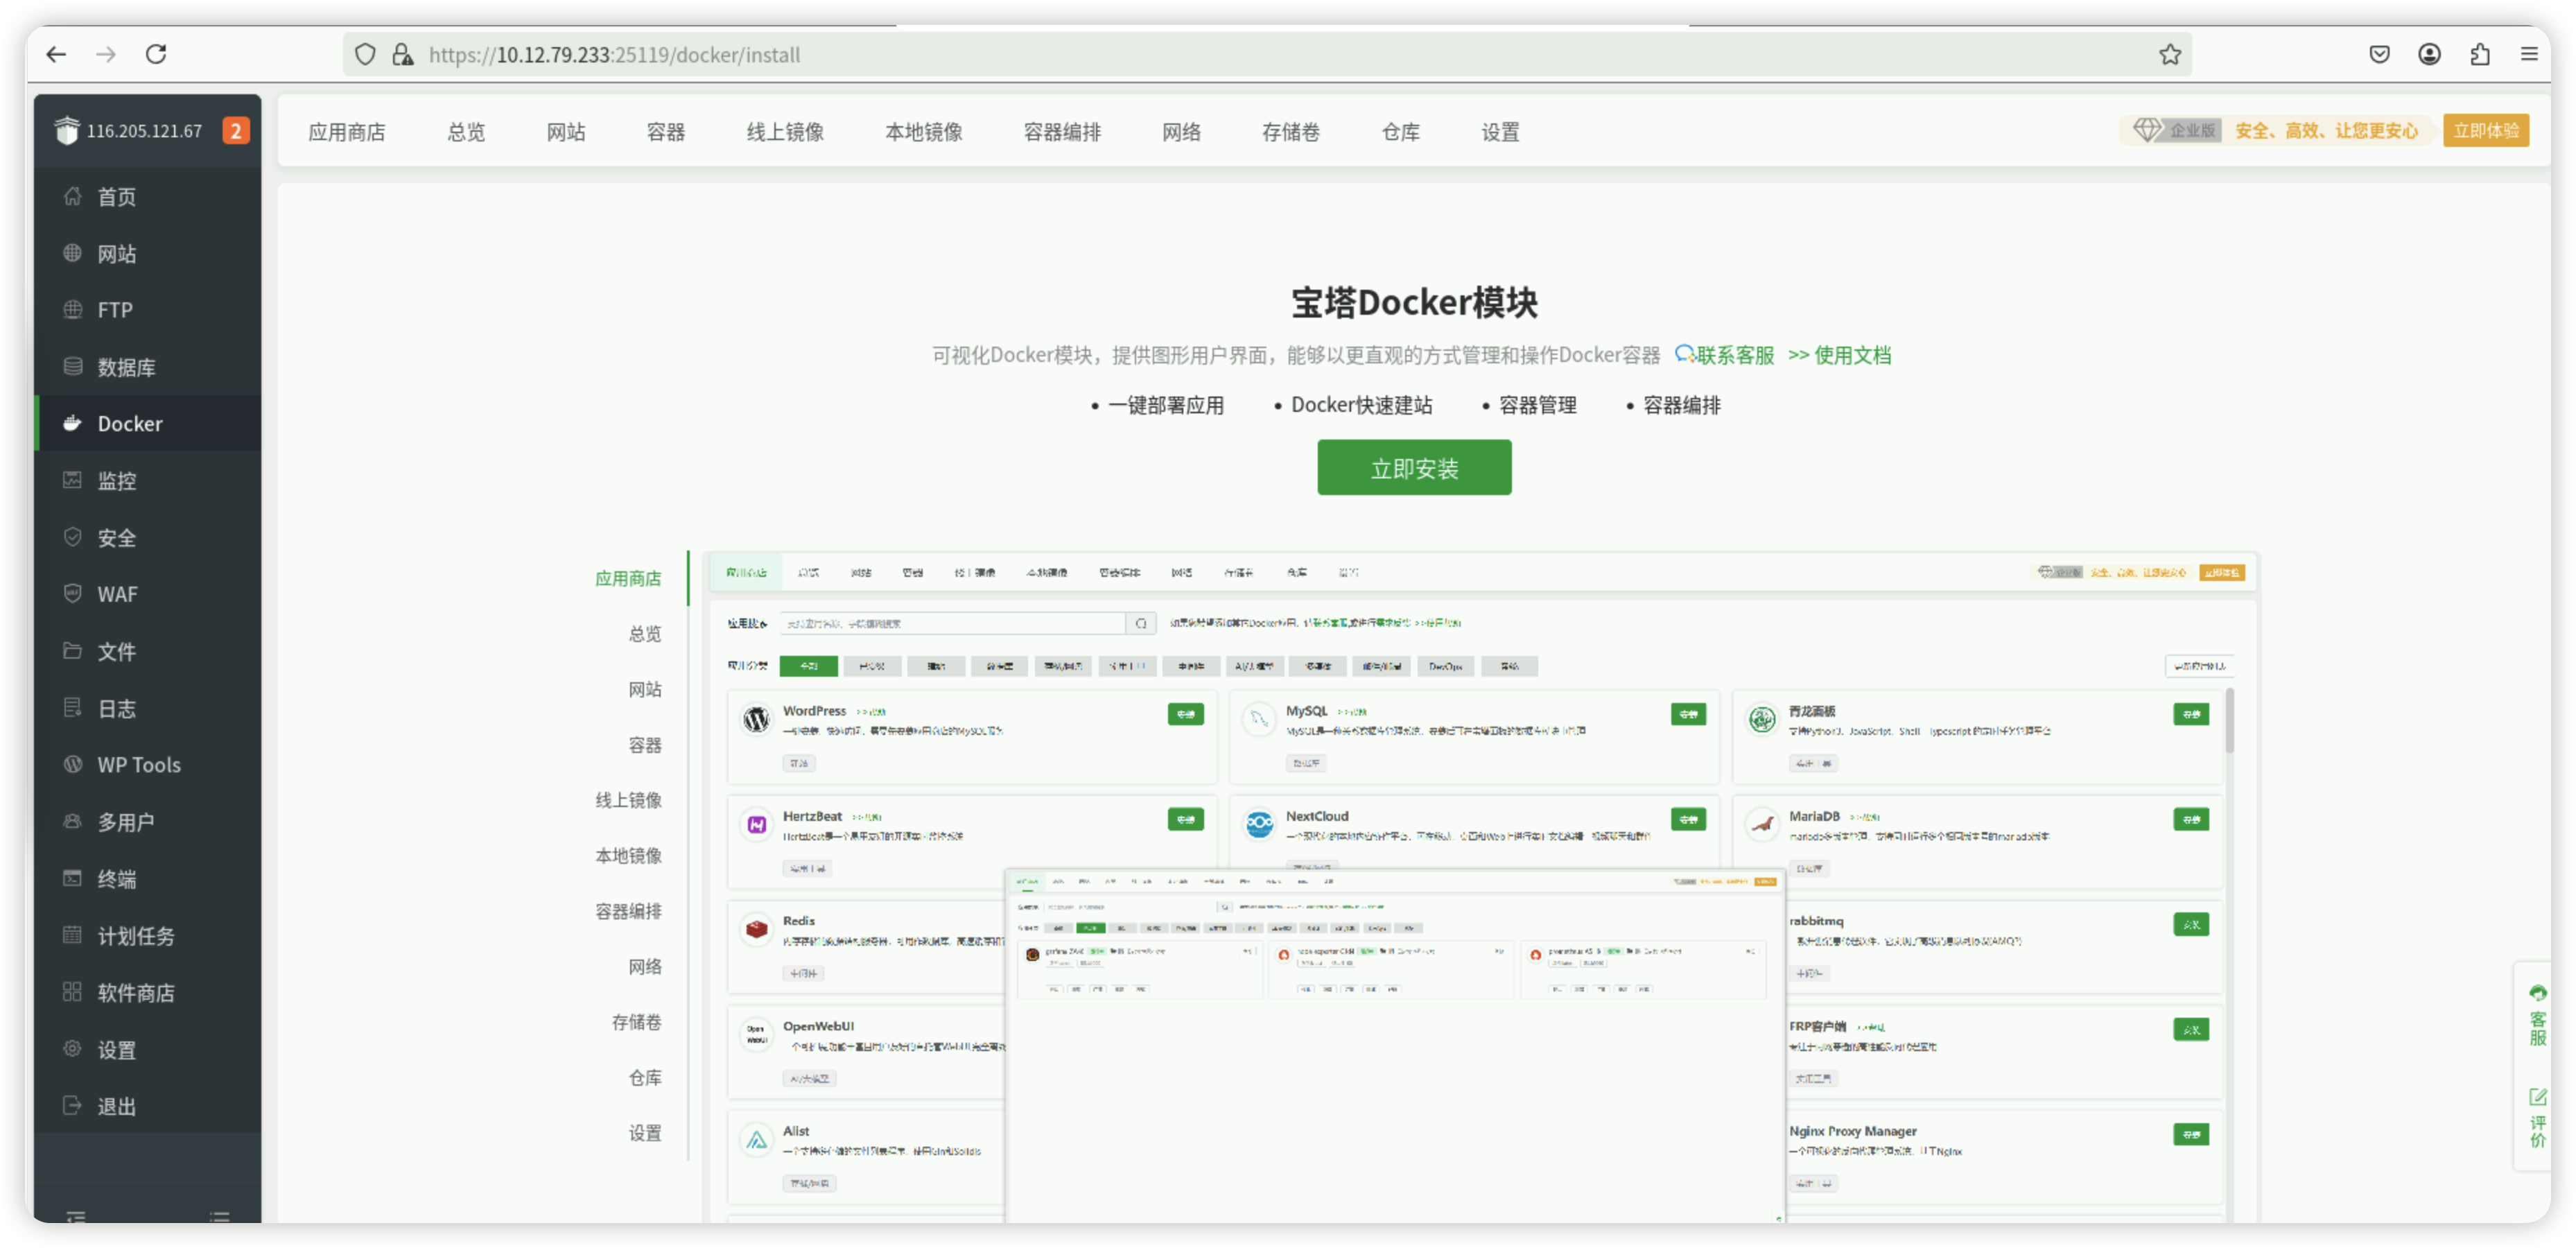Screen dimensions: 2576x1248
Task: Open FTP in the sidebar
Action: point(147,310)
